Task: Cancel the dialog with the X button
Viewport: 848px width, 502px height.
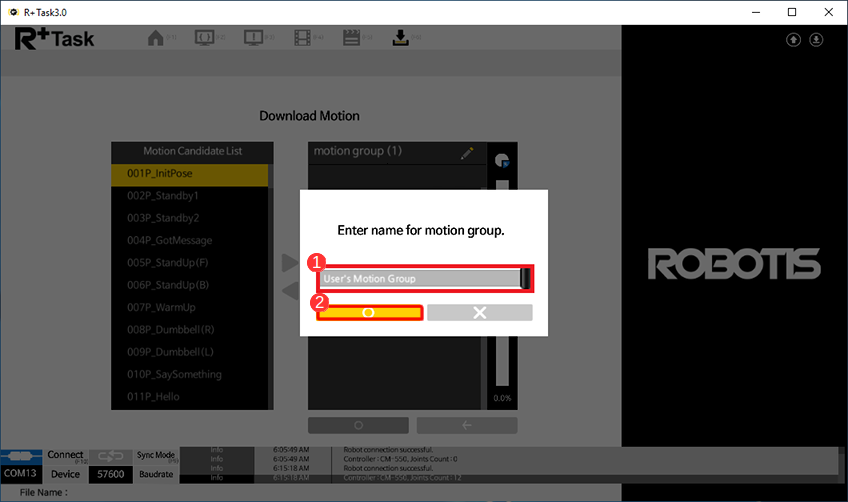Action: (479, 313)
